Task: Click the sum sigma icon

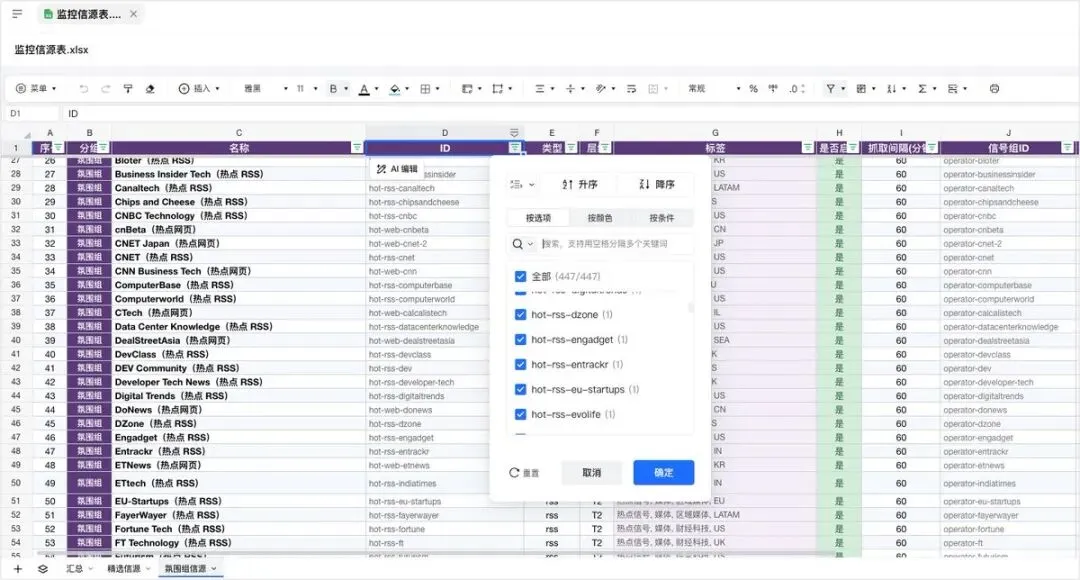Action: click(x=922, y=89)
